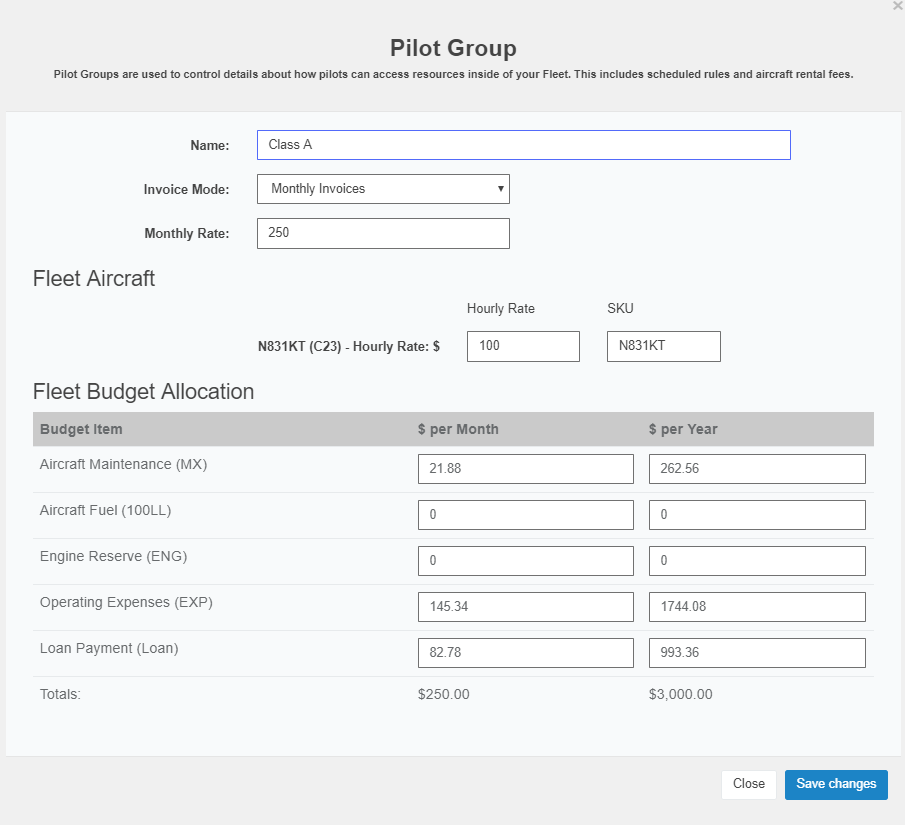Edit Aircraft Maintenance per Month value
The image size is (905, 825).
click(x=526, y=469)
